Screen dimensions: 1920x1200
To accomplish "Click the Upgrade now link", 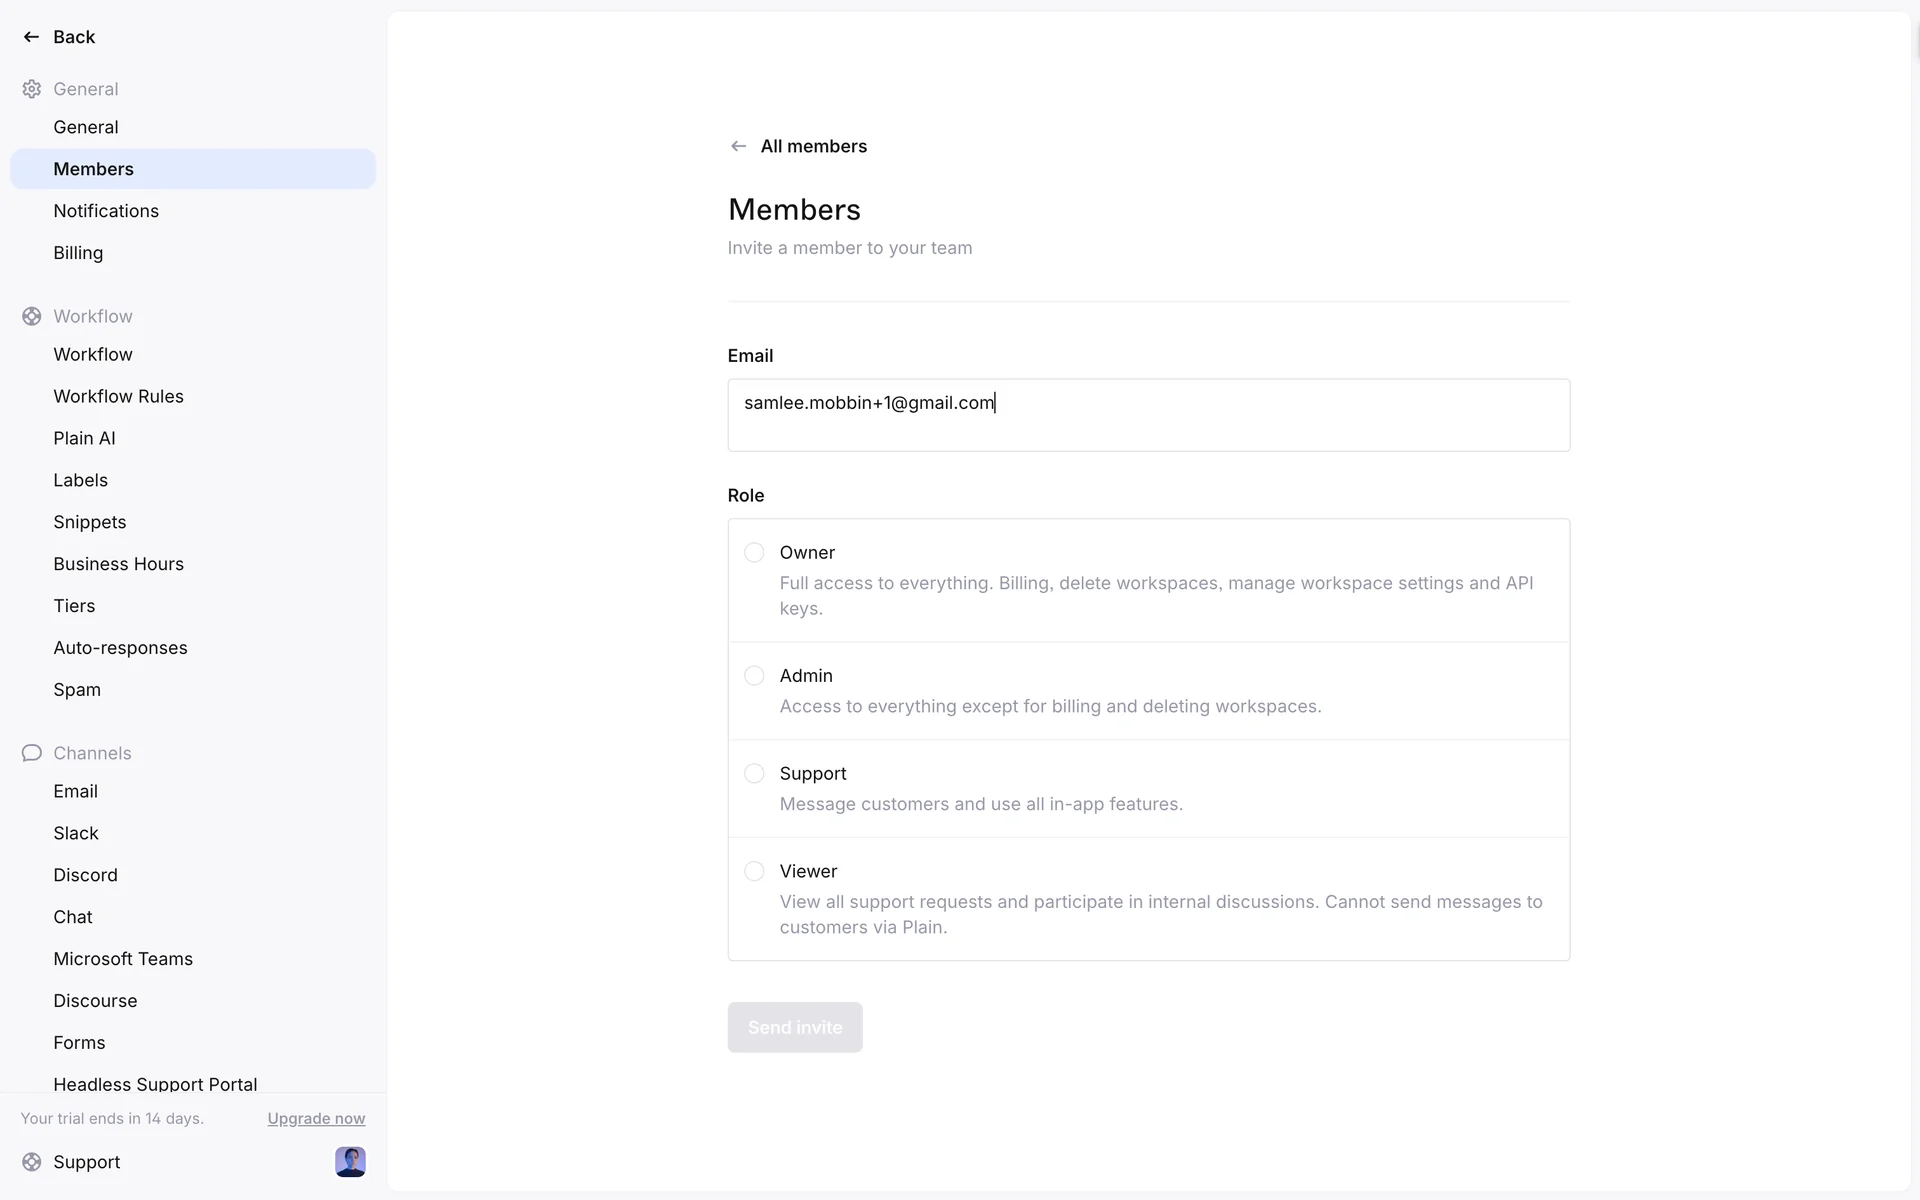I will point(316,1119).
